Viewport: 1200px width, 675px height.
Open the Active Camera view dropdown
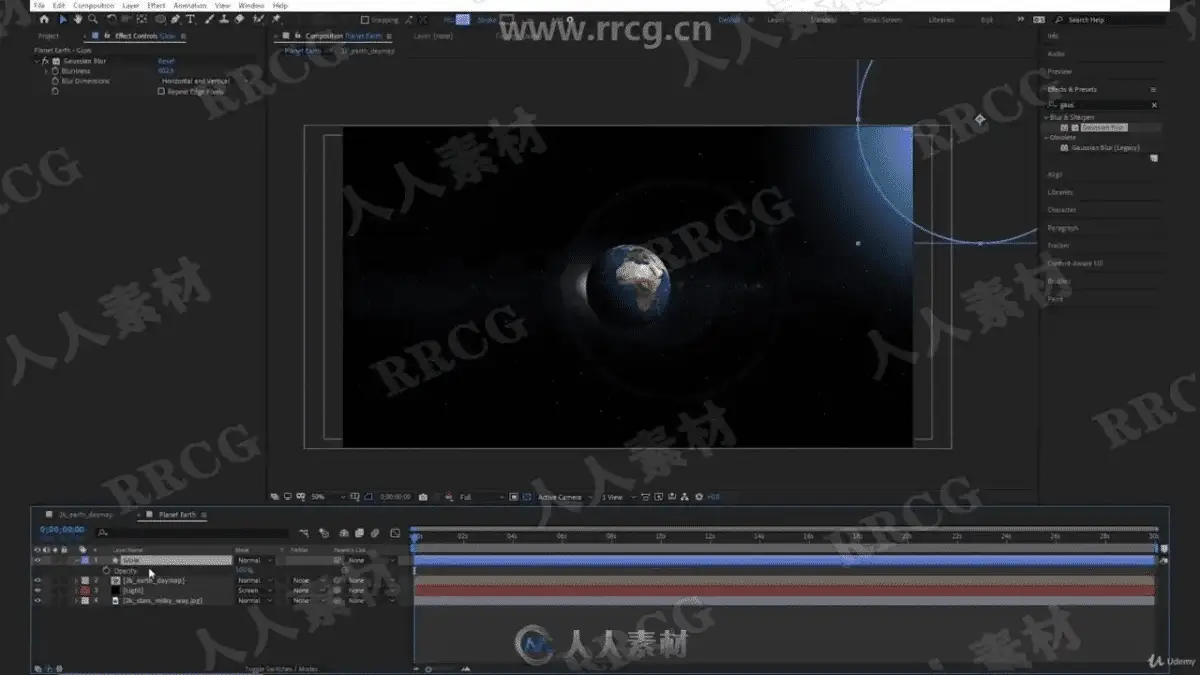[564, 497]
